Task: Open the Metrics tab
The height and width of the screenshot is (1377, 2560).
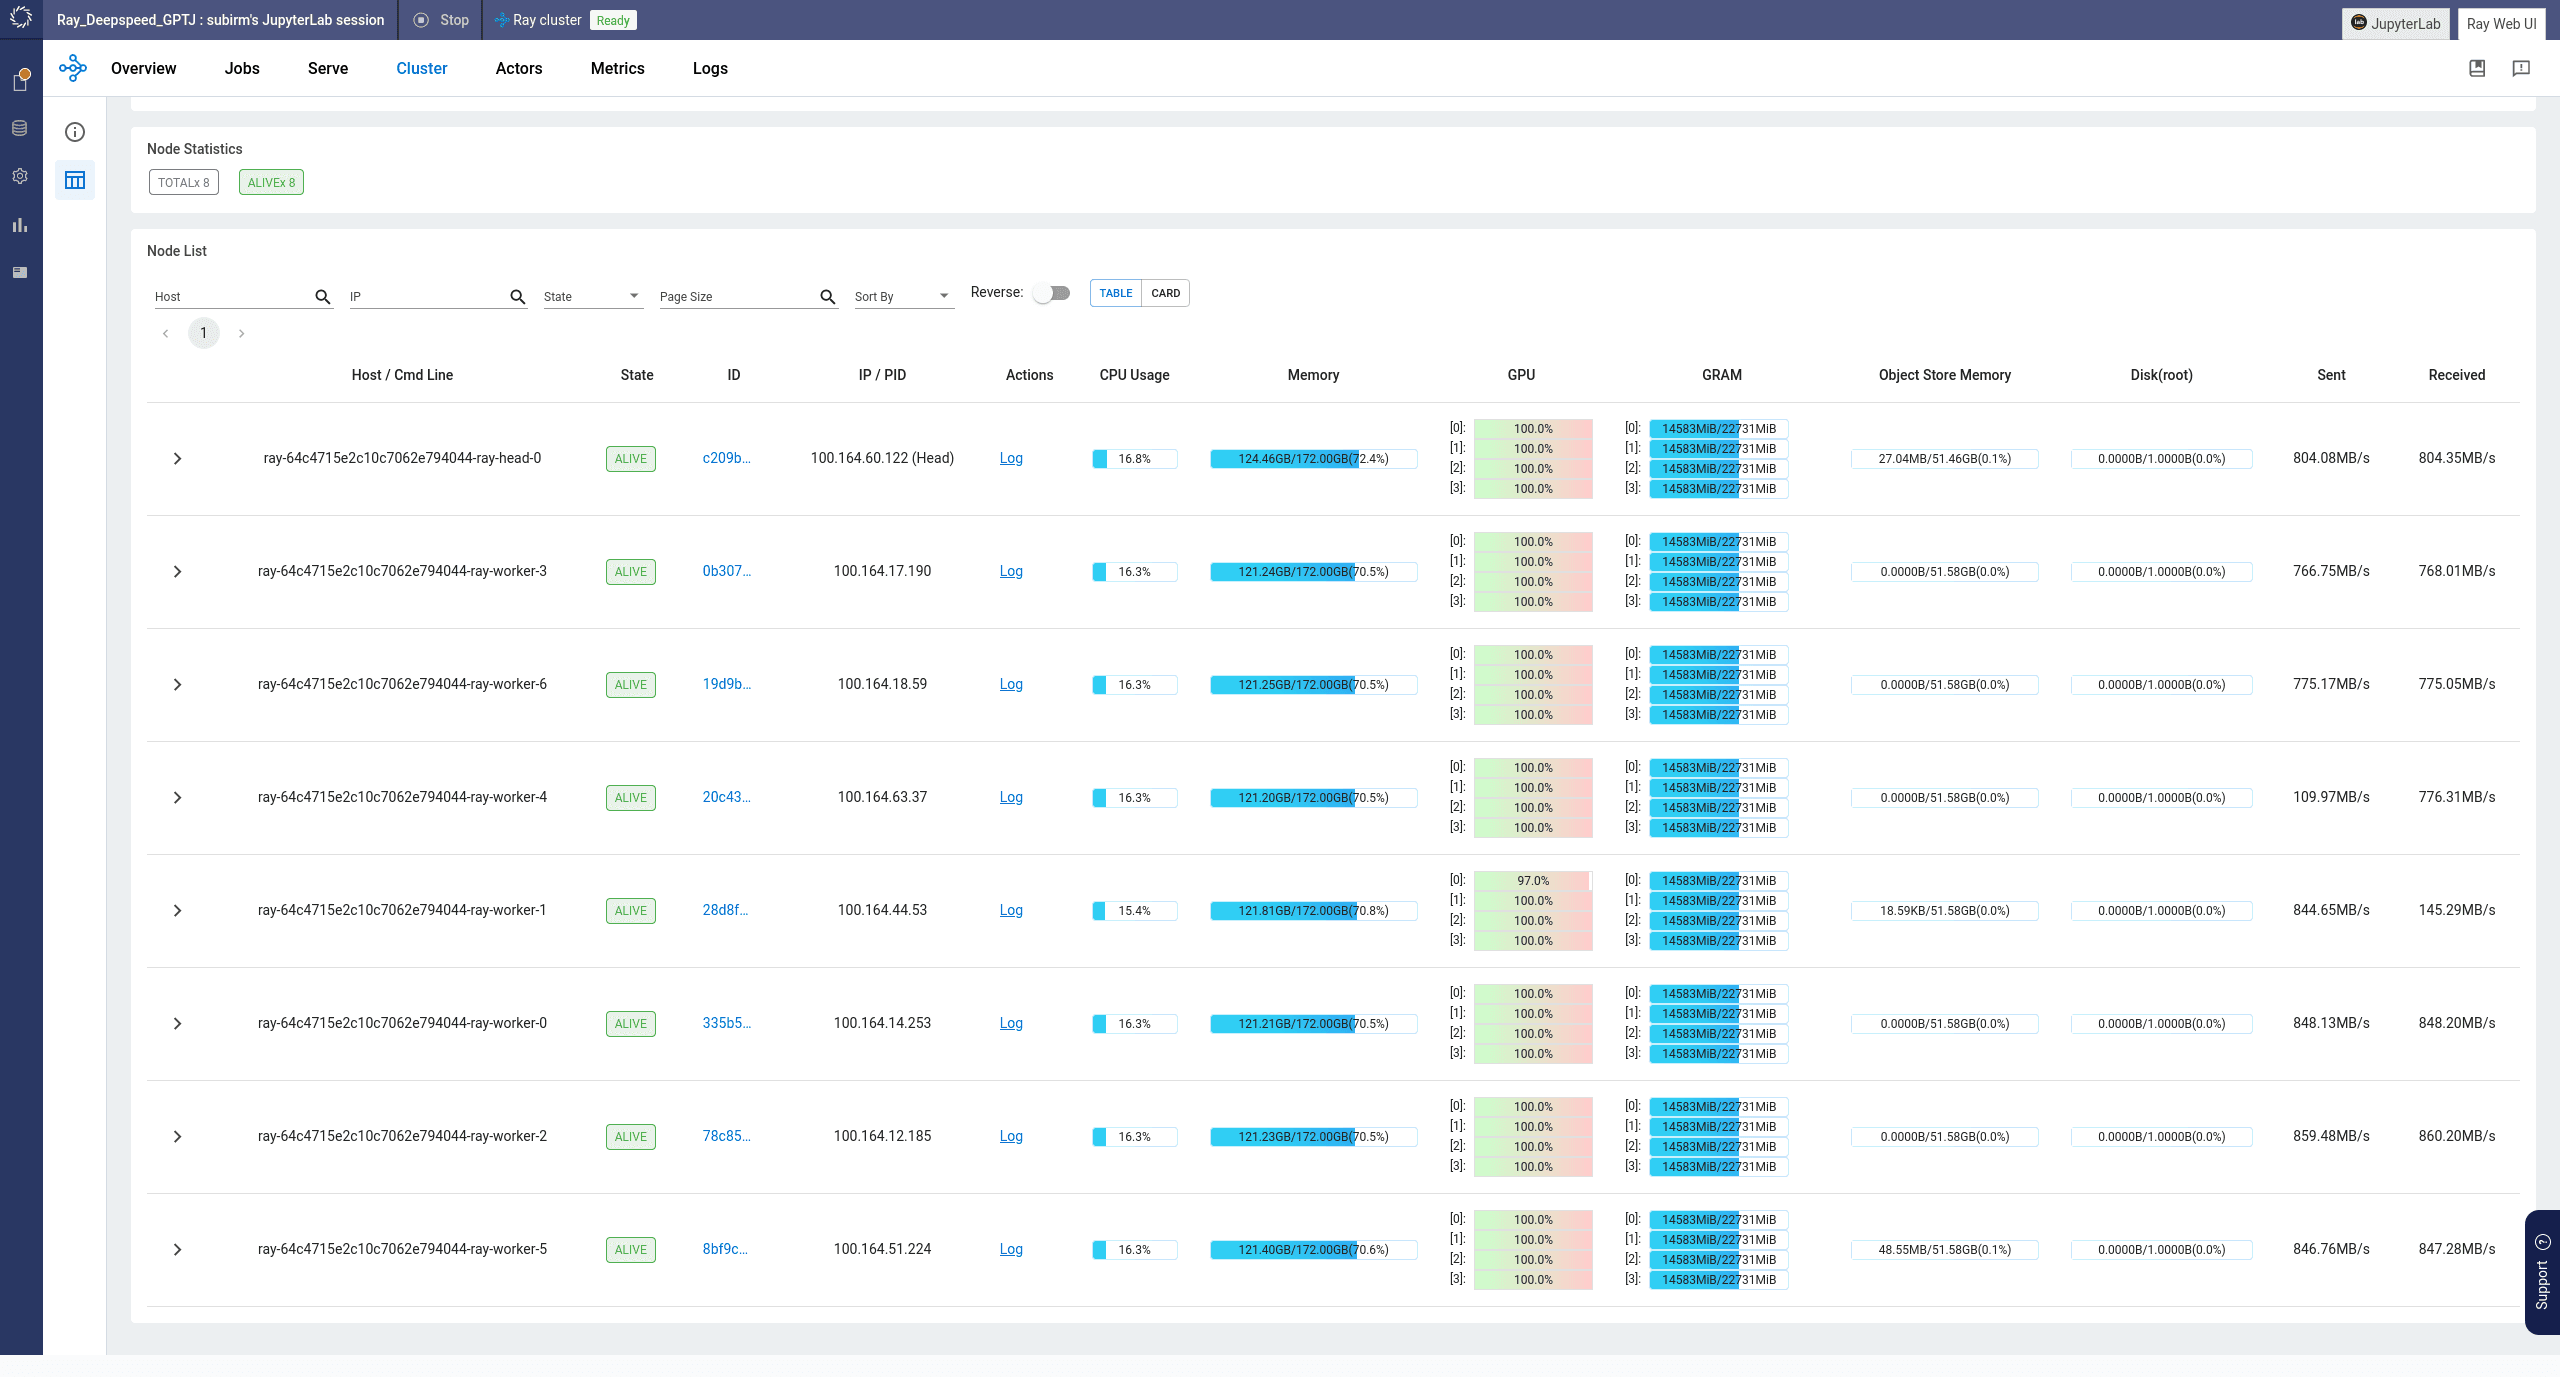Action: coord(618,68)
